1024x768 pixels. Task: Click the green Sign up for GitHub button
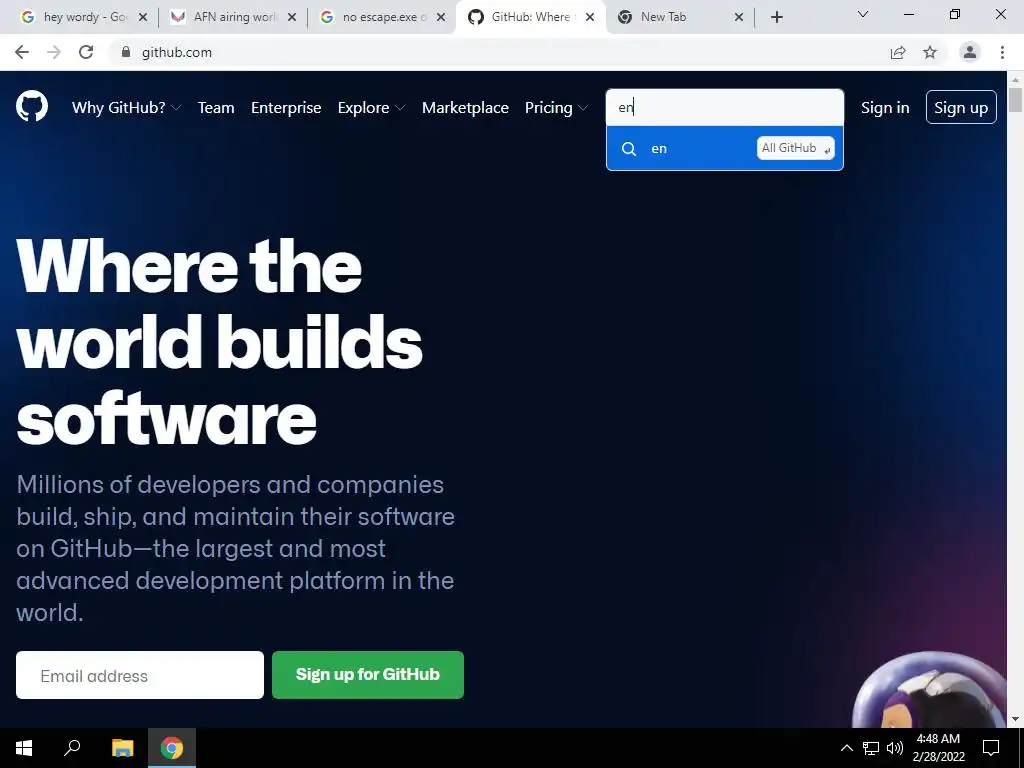368,675
